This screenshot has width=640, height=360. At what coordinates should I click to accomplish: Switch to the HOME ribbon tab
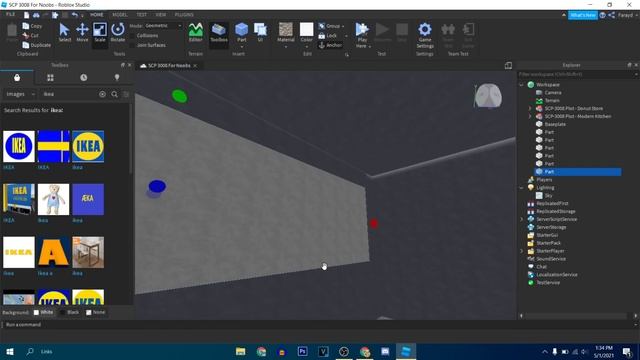(97, 15)
